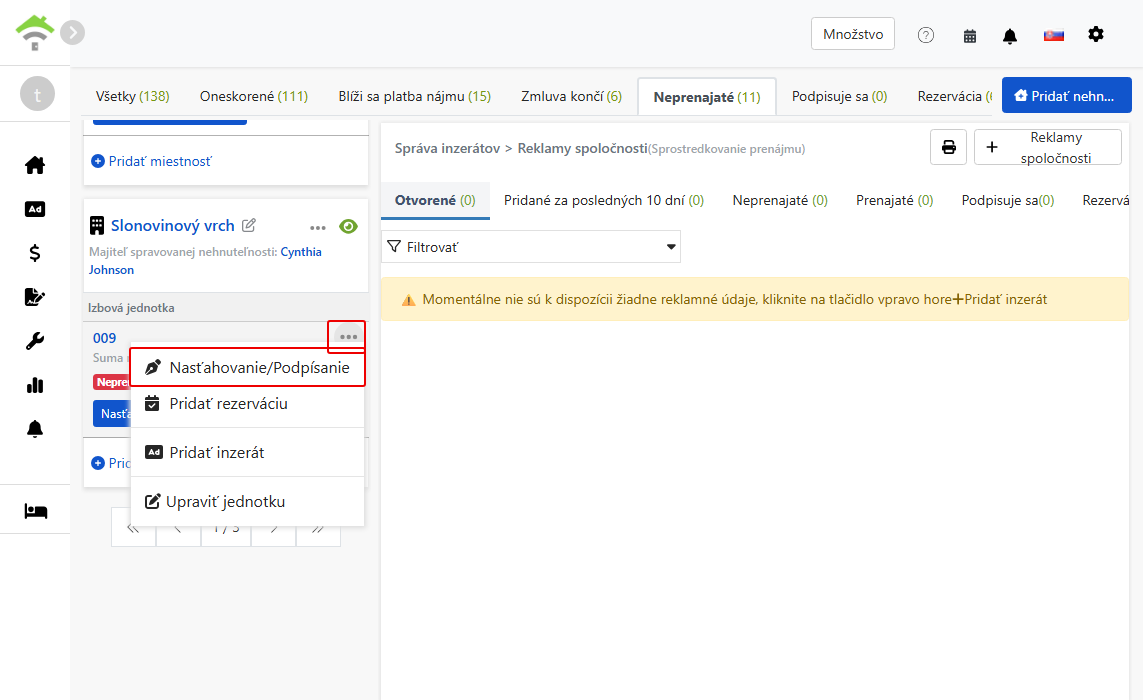Click the three-dot menu for unit 009
Viewport: 1143px width, 700px height.
(x=348, y=337)
